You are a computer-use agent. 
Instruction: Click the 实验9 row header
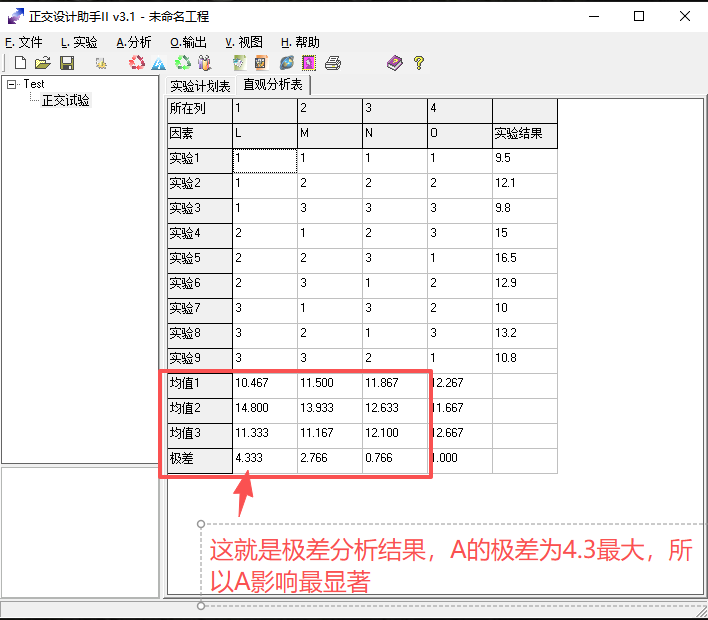tap(200, 360)
